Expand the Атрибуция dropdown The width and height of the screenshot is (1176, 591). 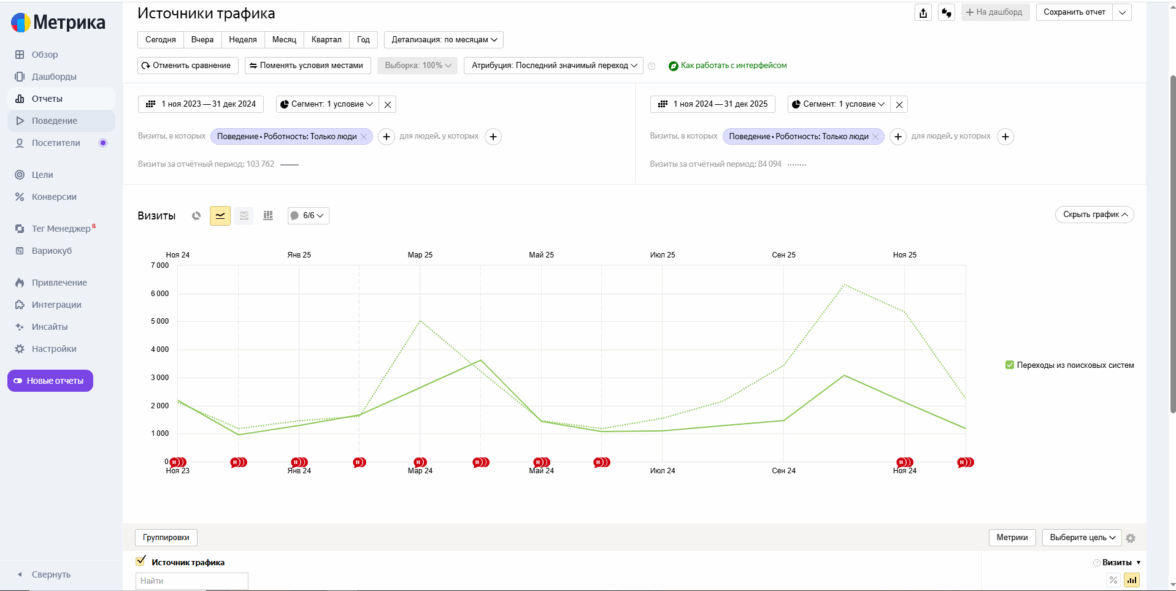[554, 65]
